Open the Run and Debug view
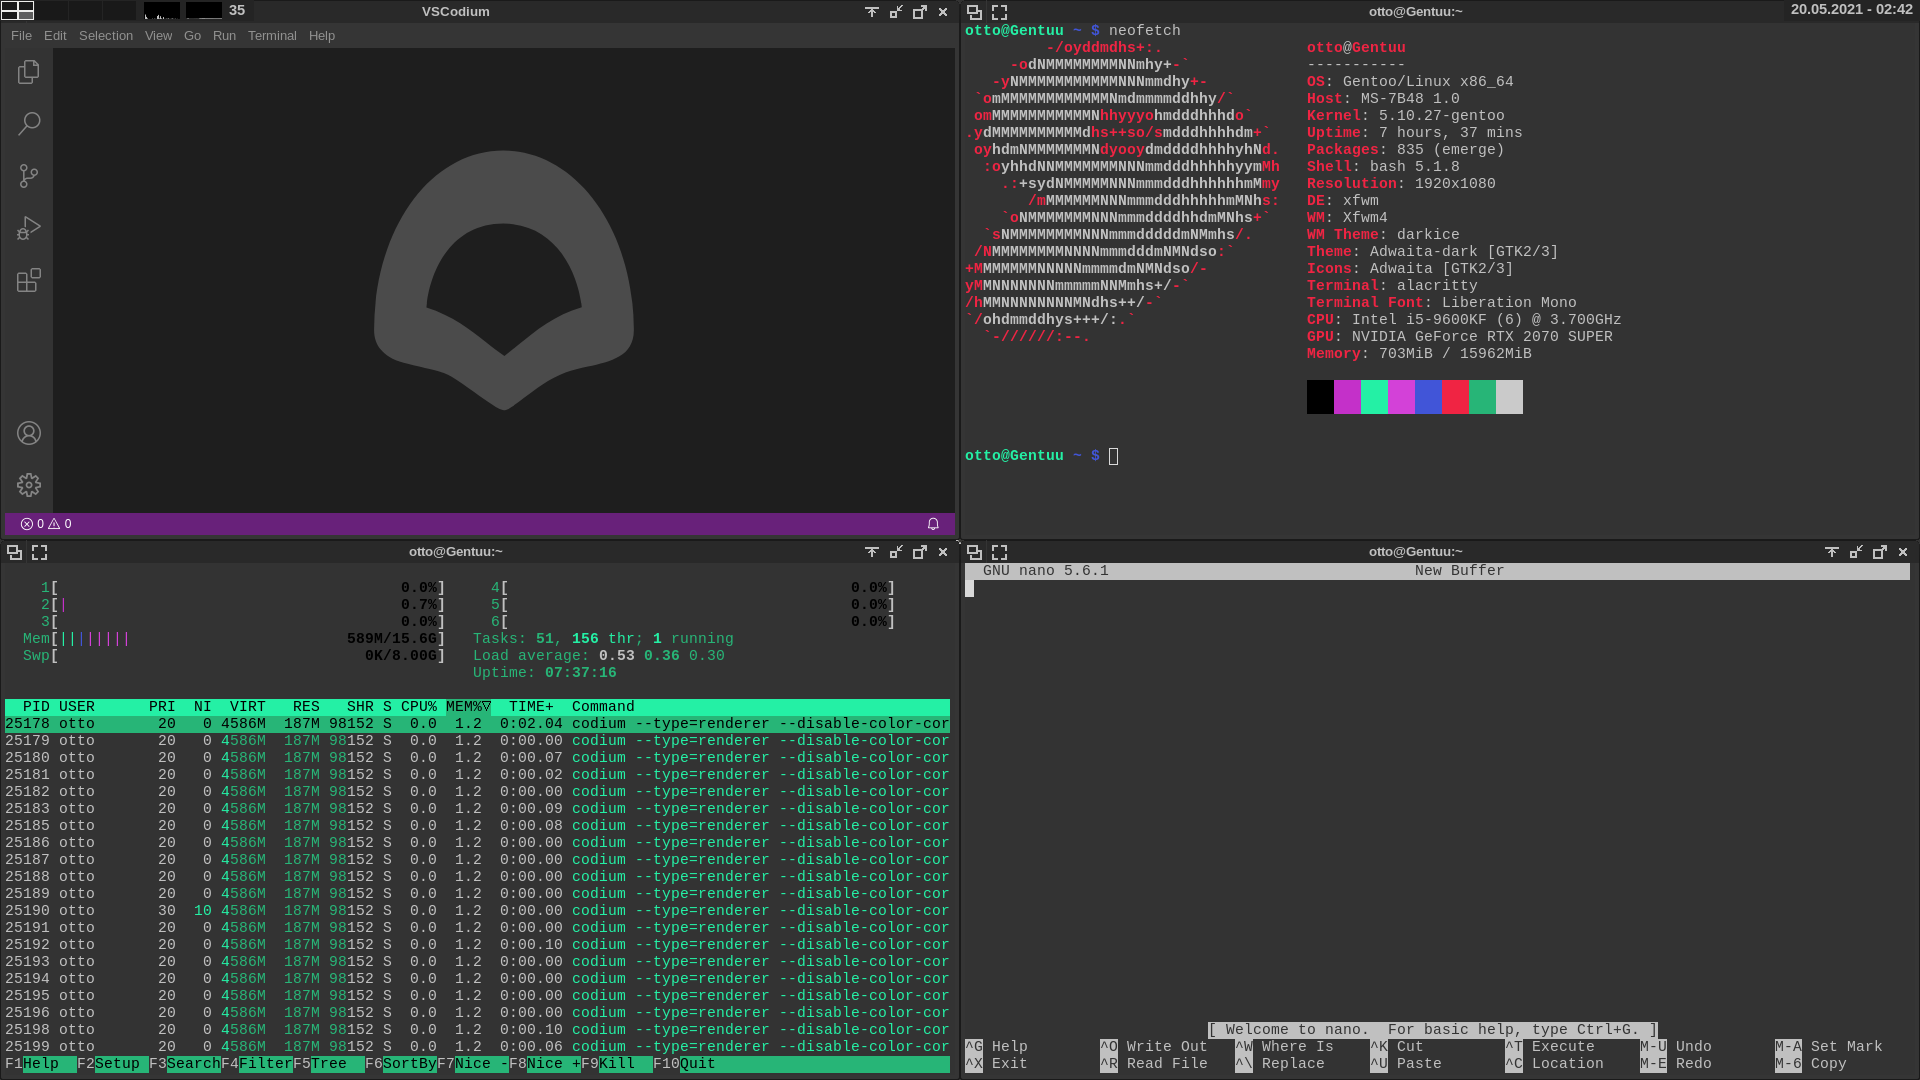The height and width of the screenshot is (1080, 1920). (28, 228)
